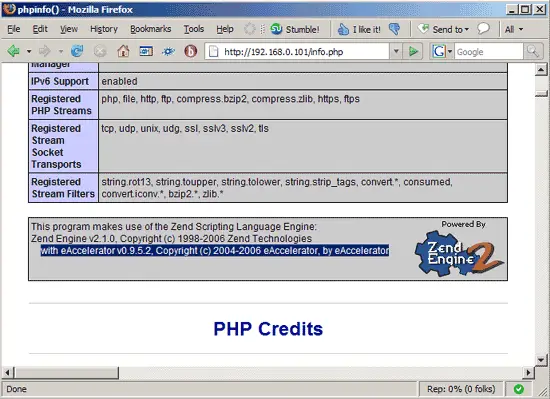Click the Registered Stream Filters label
550x399 pixels.
click(x=63, y=188)
